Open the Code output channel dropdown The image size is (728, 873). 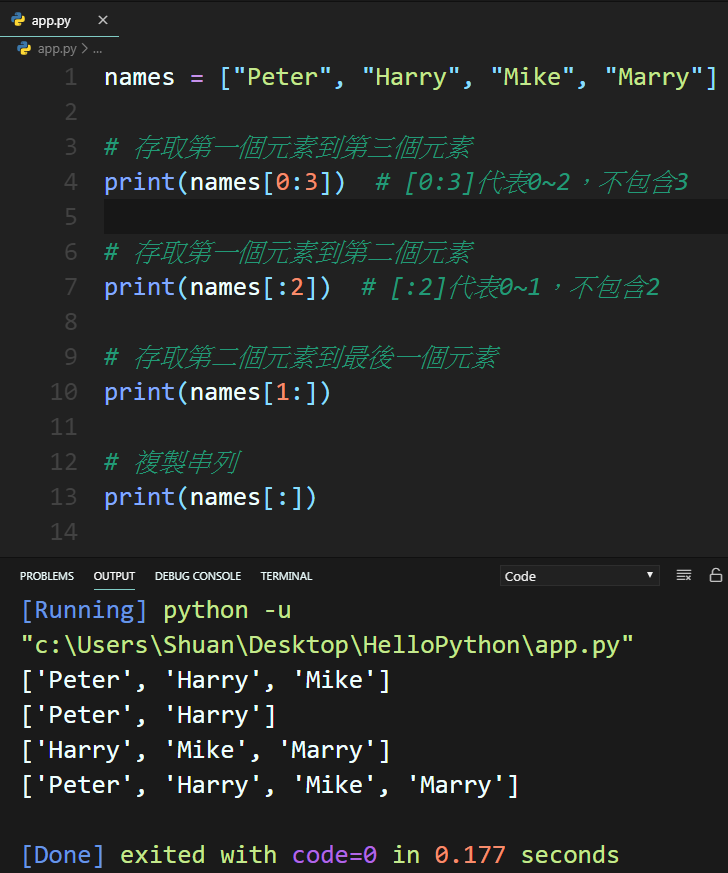pos(578,575)
